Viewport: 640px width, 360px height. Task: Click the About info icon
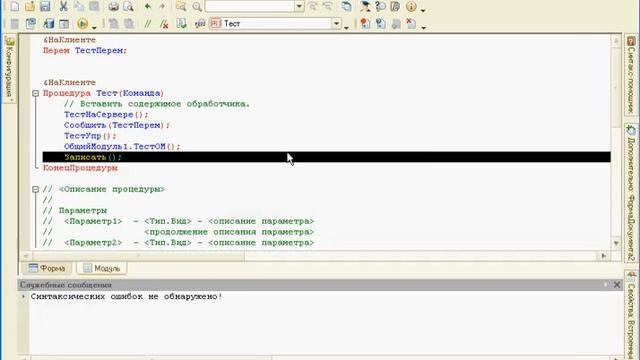tap(411, 6)
